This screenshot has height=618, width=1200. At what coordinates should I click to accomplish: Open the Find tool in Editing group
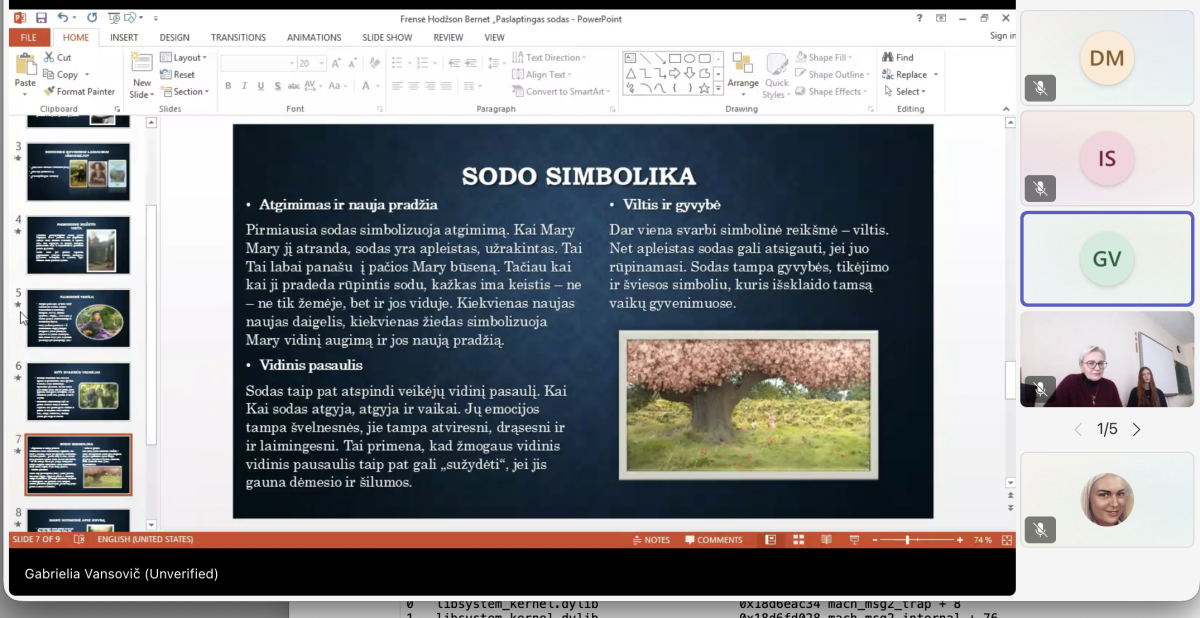898,57
